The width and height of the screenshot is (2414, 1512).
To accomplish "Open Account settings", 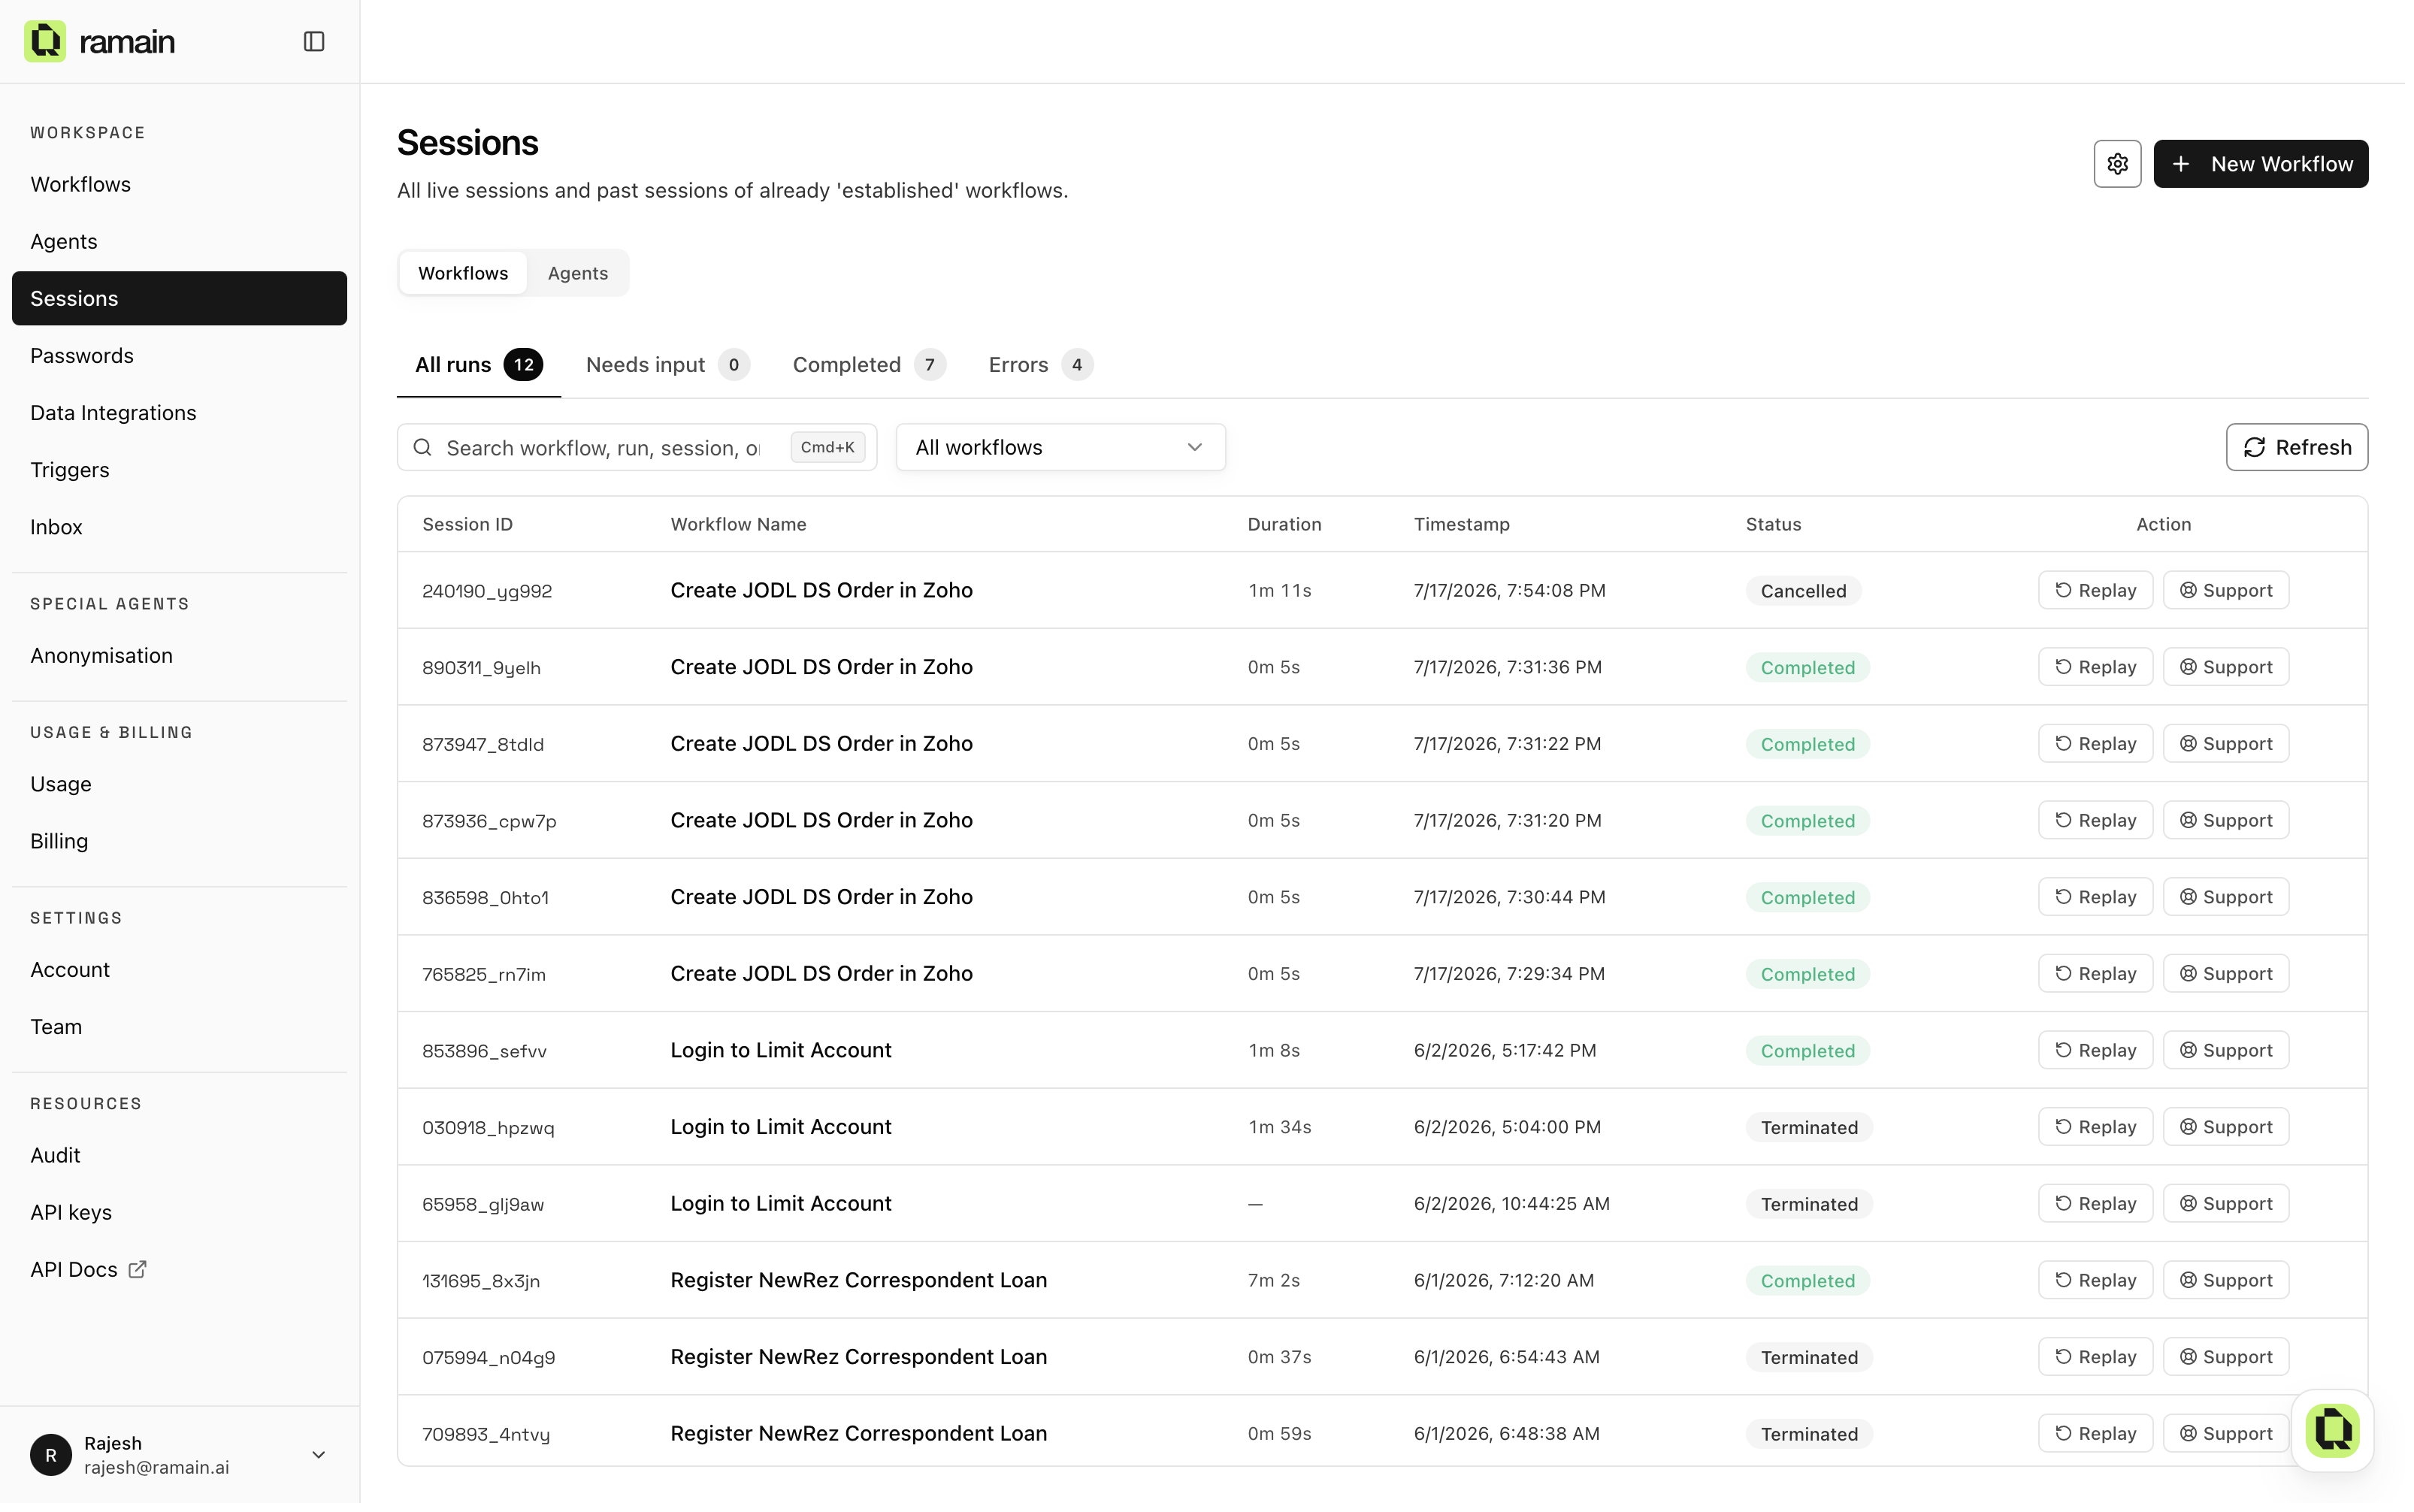I will (179, 969).
